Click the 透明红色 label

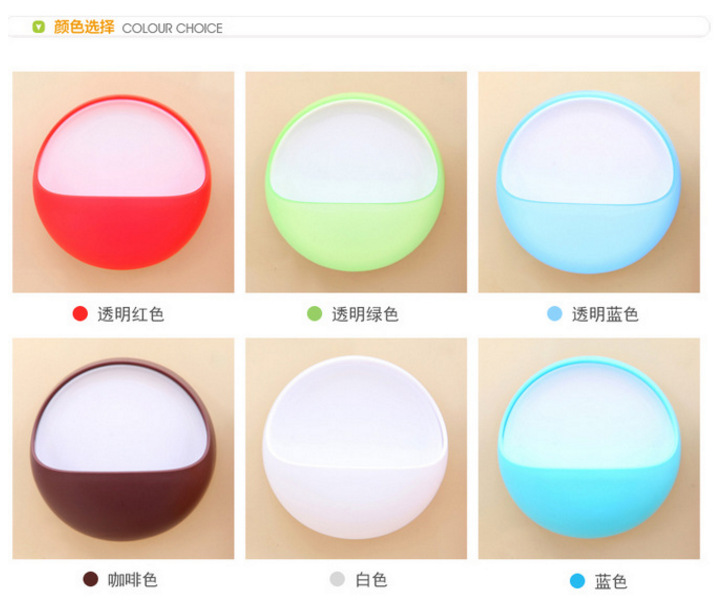click(131, 314)
